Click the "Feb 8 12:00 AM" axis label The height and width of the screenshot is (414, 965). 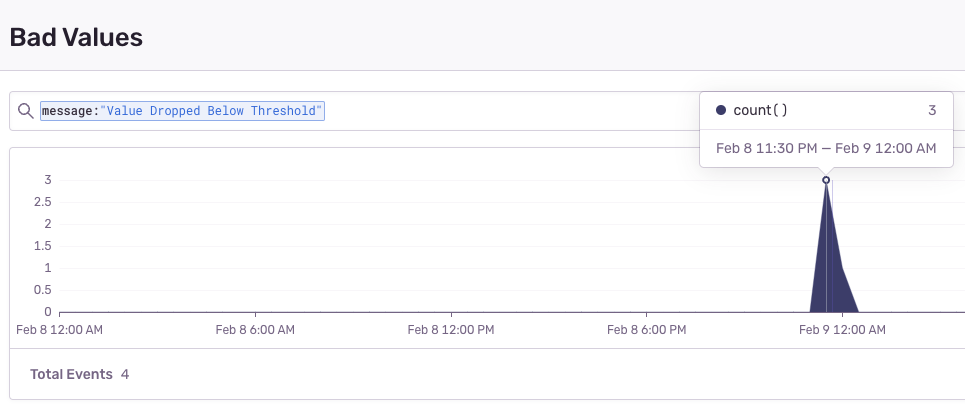[x=60, y=330]
